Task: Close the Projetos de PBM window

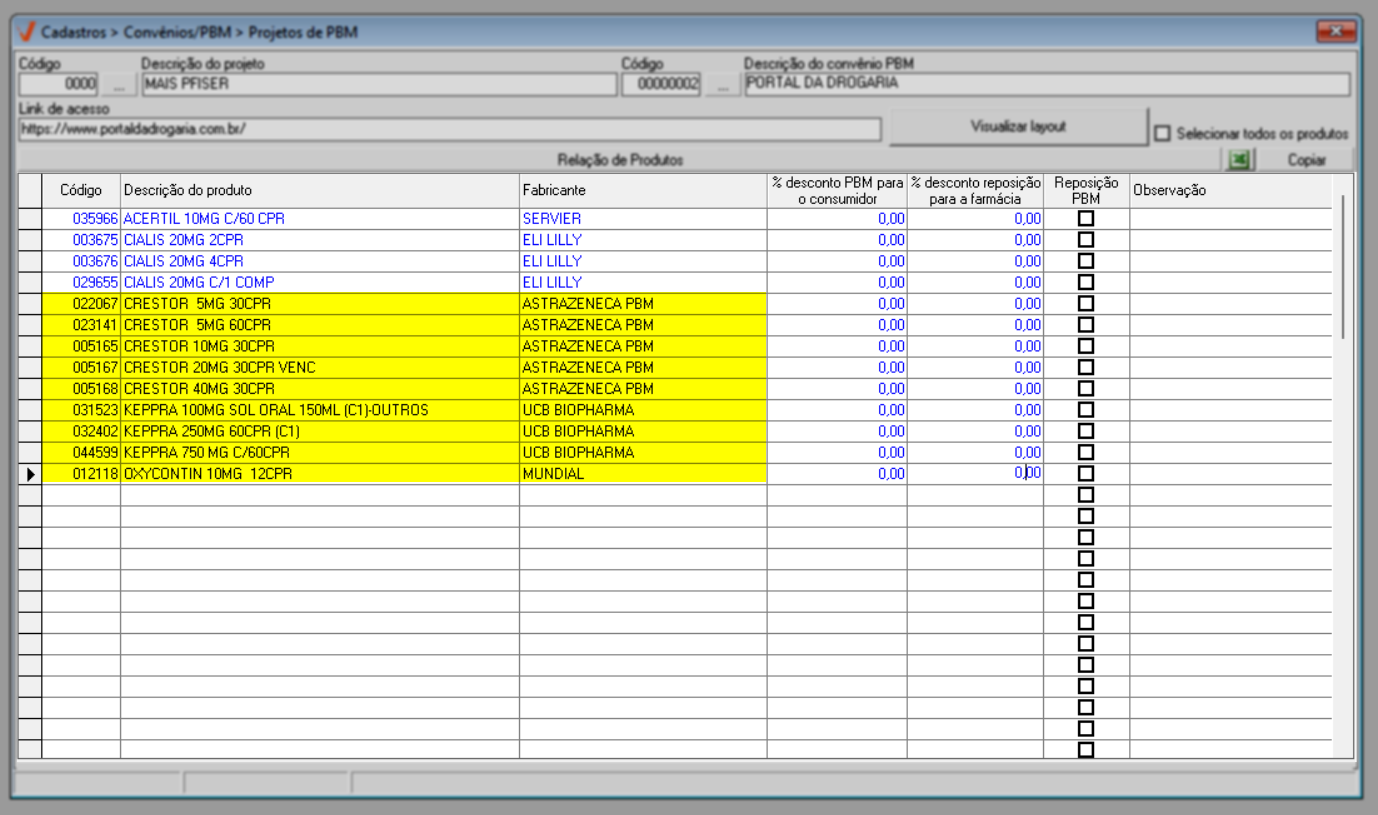Action: [1335, 32]
